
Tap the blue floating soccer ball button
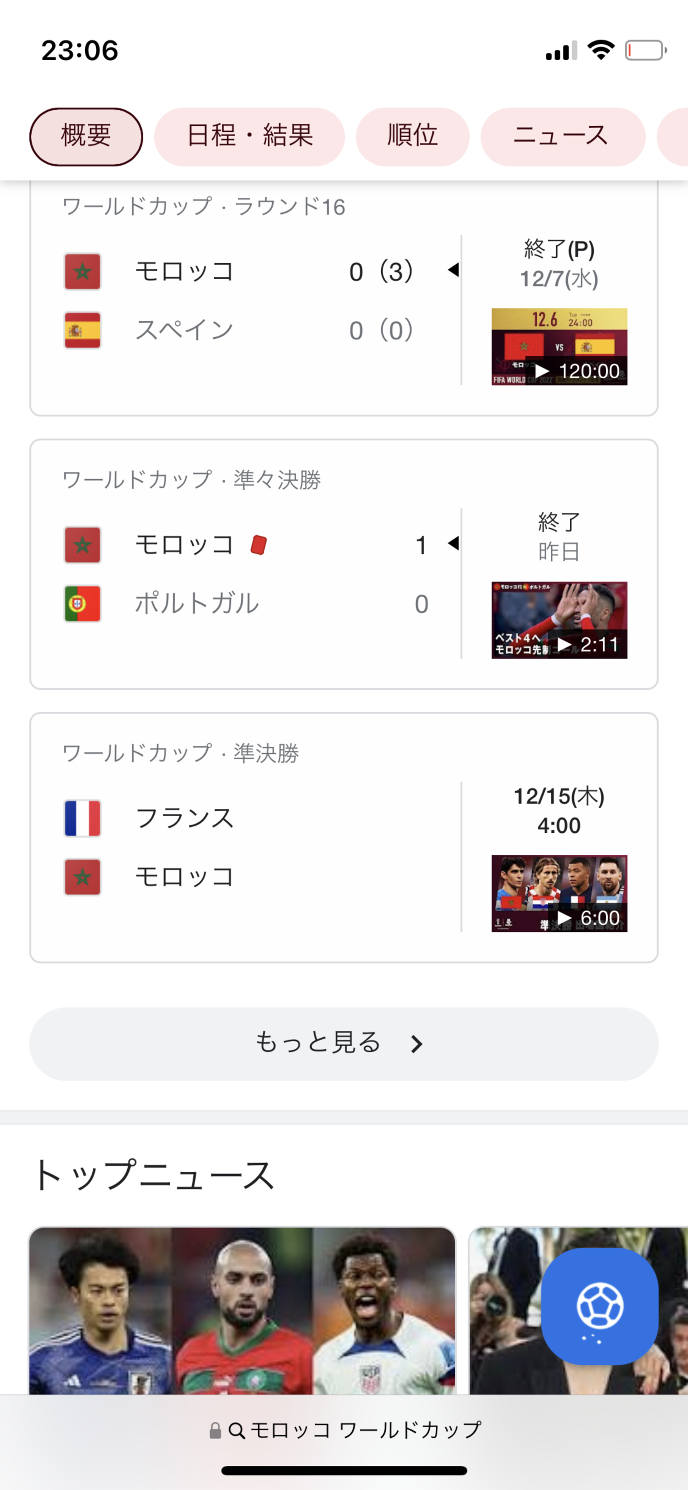tap(600, 1306)
